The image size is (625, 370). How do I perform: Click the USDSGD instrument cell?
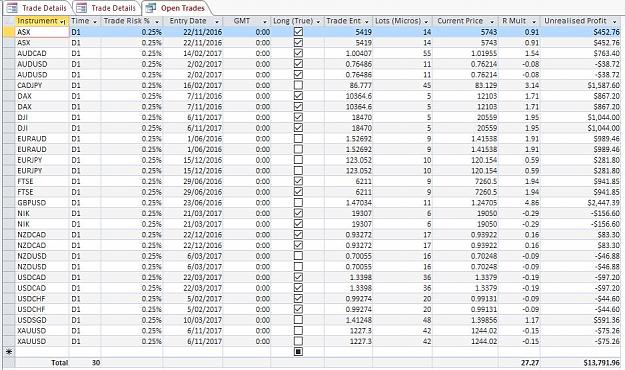(x=42, y=320)
